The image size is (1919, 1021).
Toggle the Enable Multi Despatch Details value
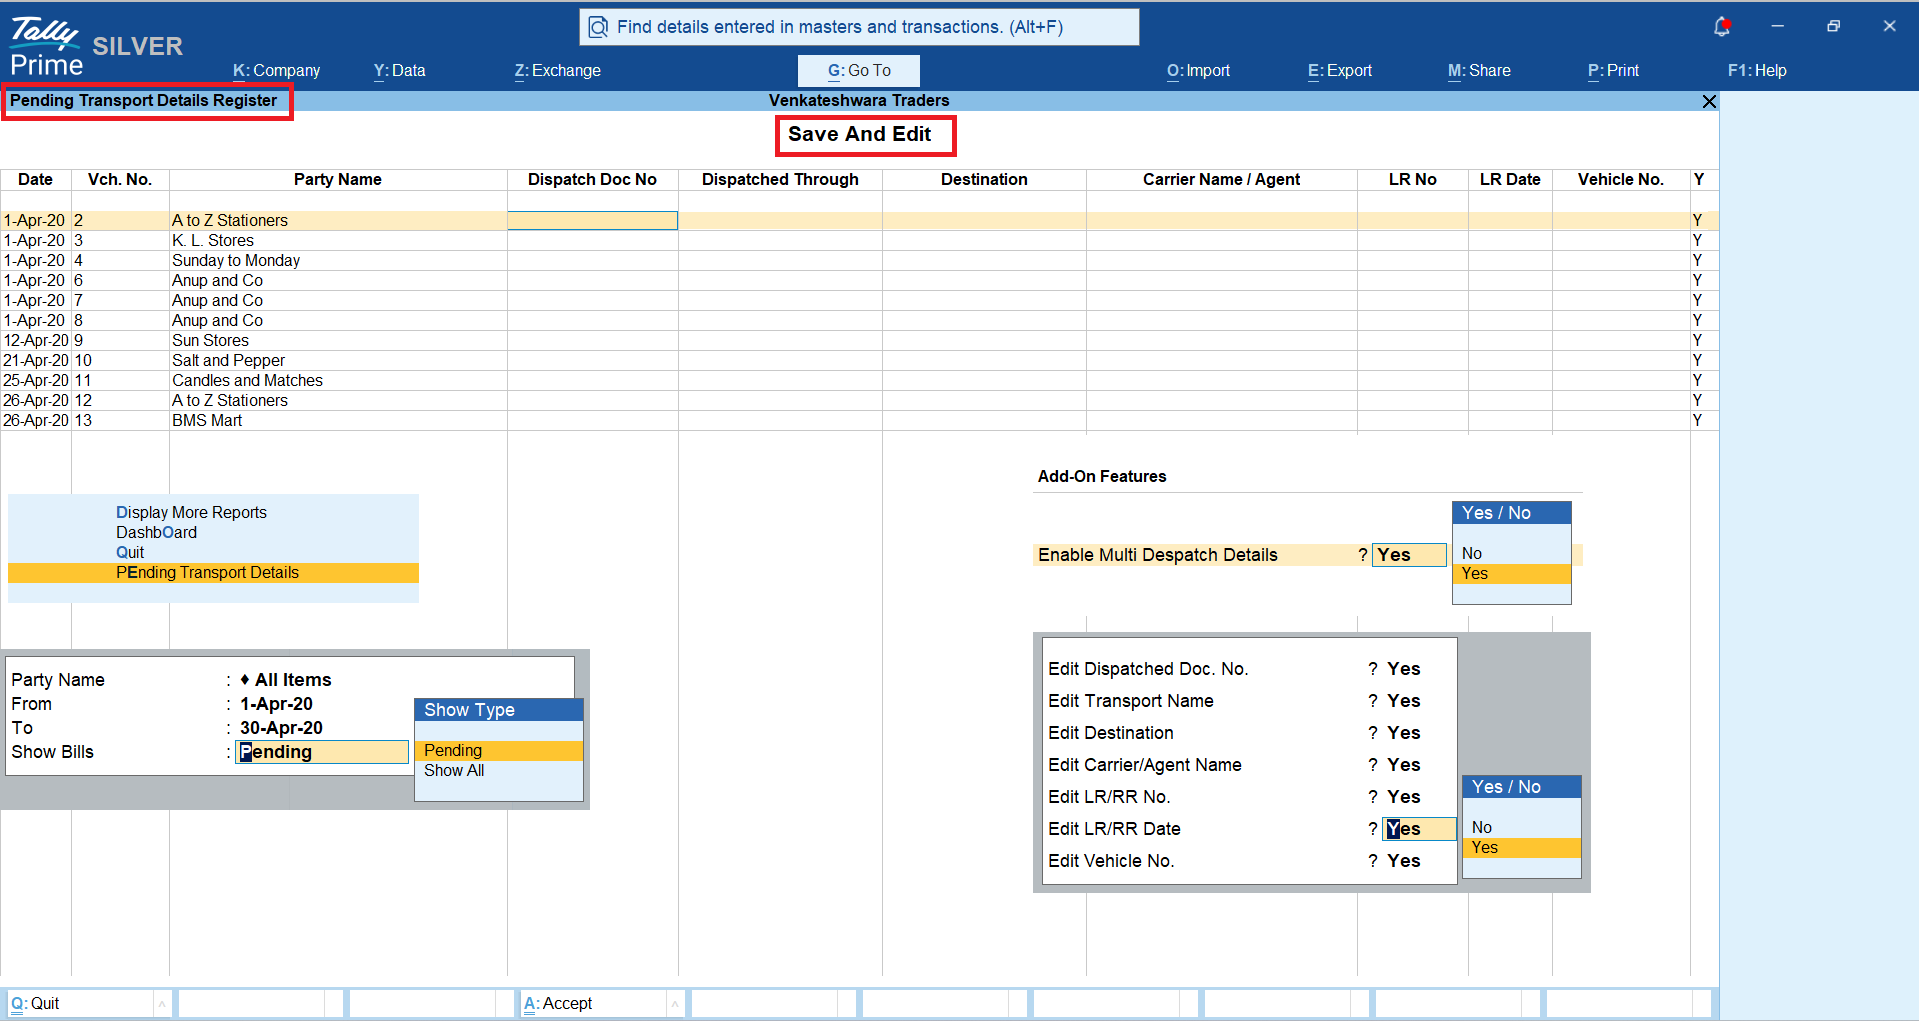(x=1409, y=555)
